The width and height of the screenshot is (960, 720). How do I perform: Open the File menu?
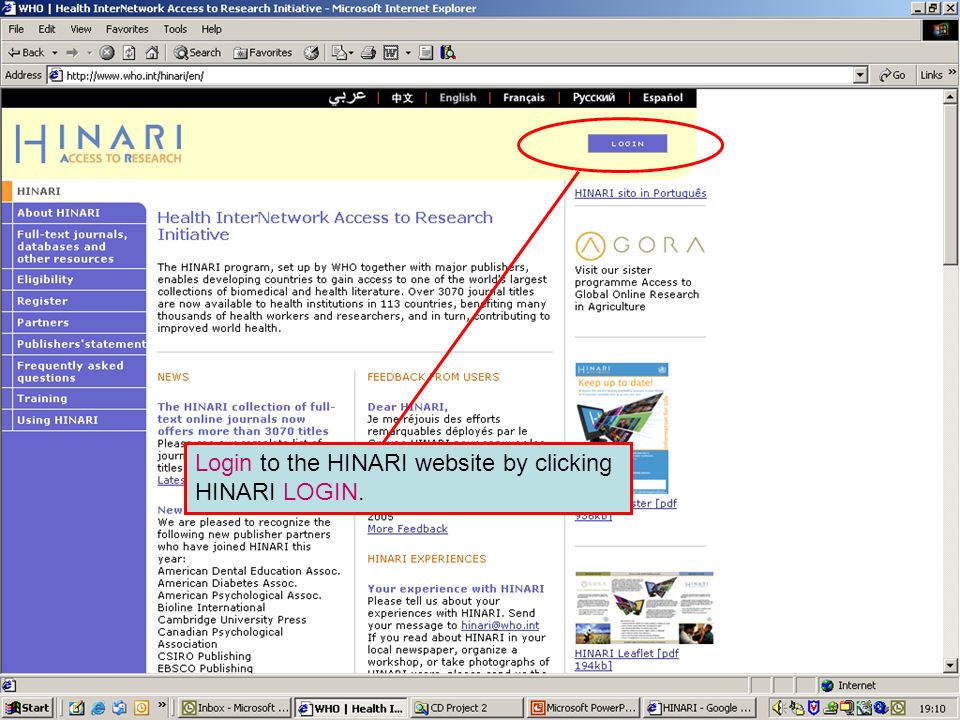pyautogui.click(x=16, y=29)
